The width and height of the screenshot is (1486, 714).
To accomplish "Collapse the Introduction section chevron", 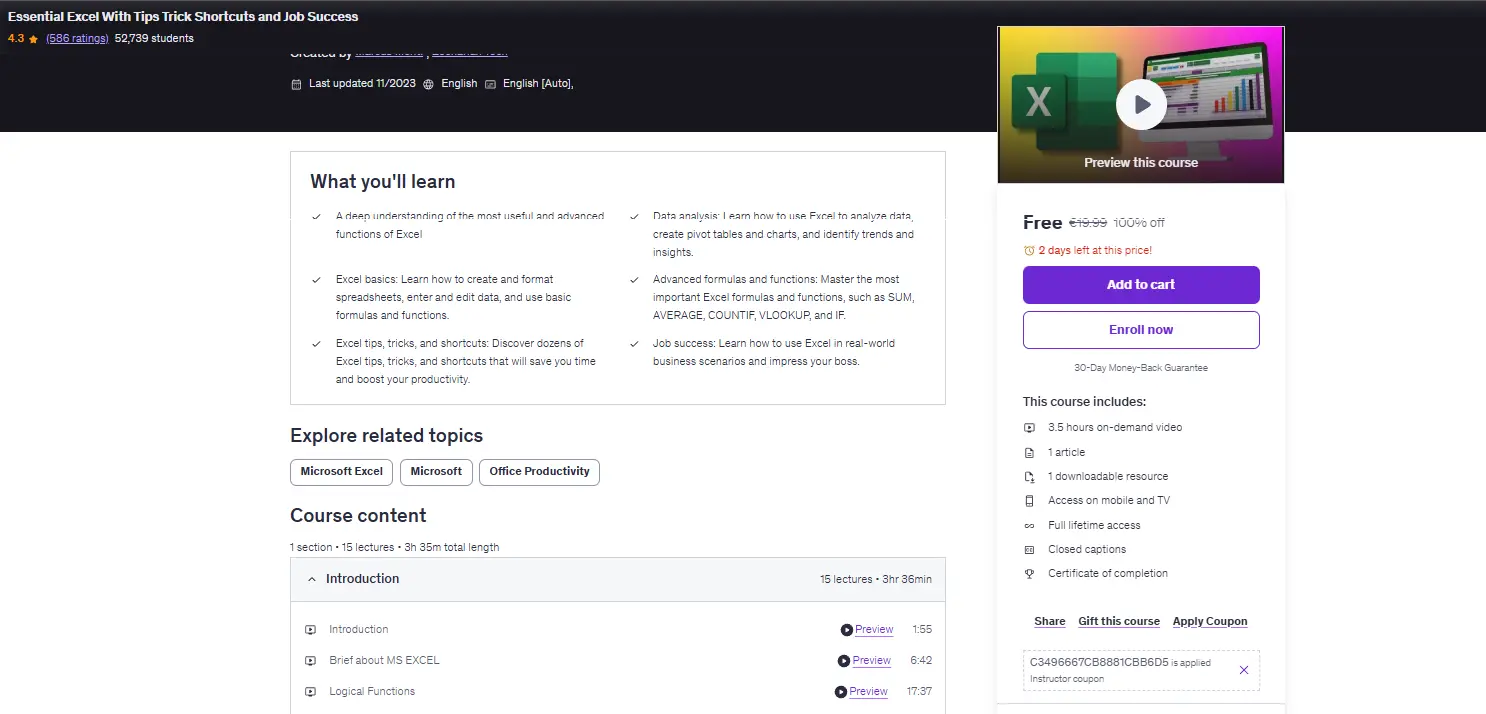I will click(x=312, y=579).
